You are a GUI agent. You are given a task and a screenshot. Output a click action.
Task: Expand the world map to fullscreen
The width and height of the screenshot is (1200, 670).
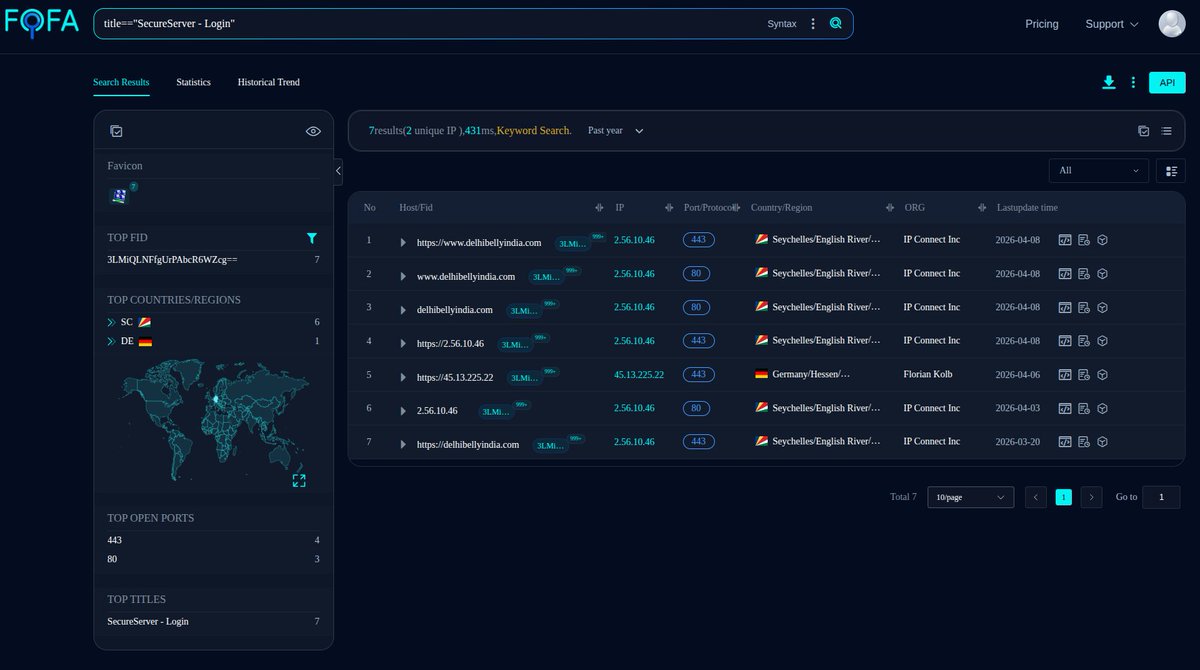coord(299,481)
